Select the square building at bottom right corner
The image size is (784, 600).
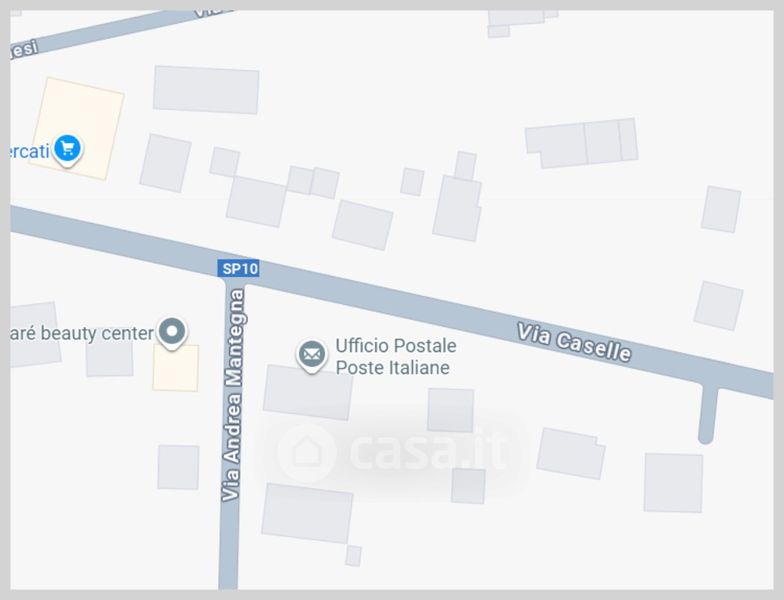pos(673,483)
